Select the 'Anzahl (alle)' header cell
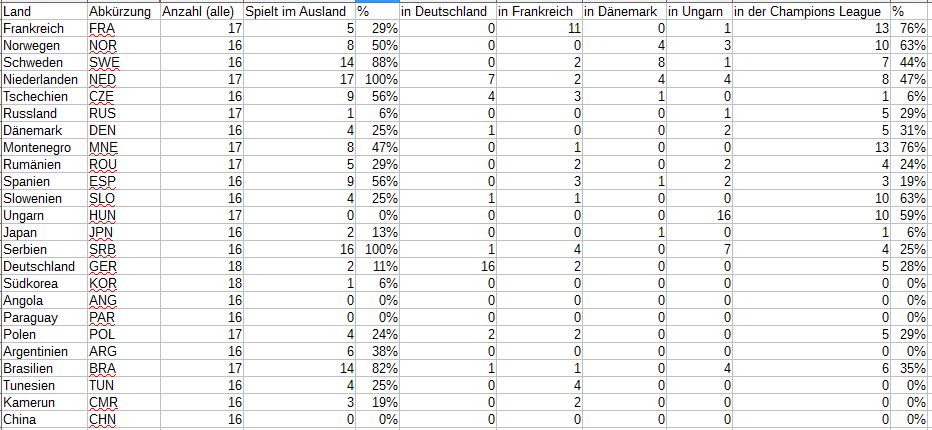The image size is (932, 430). pos(200,11)
